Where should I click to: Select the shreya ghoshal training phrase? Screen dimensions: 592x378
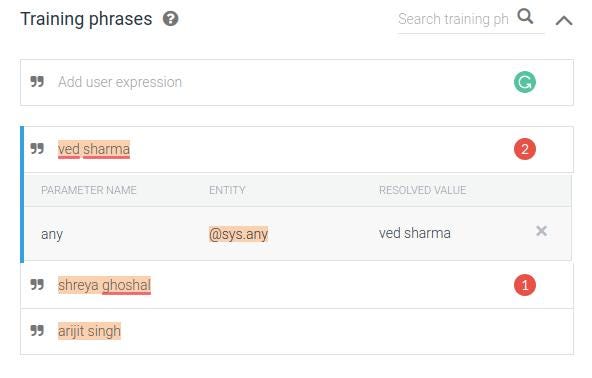pyautogui.click(x=105, y=285)
